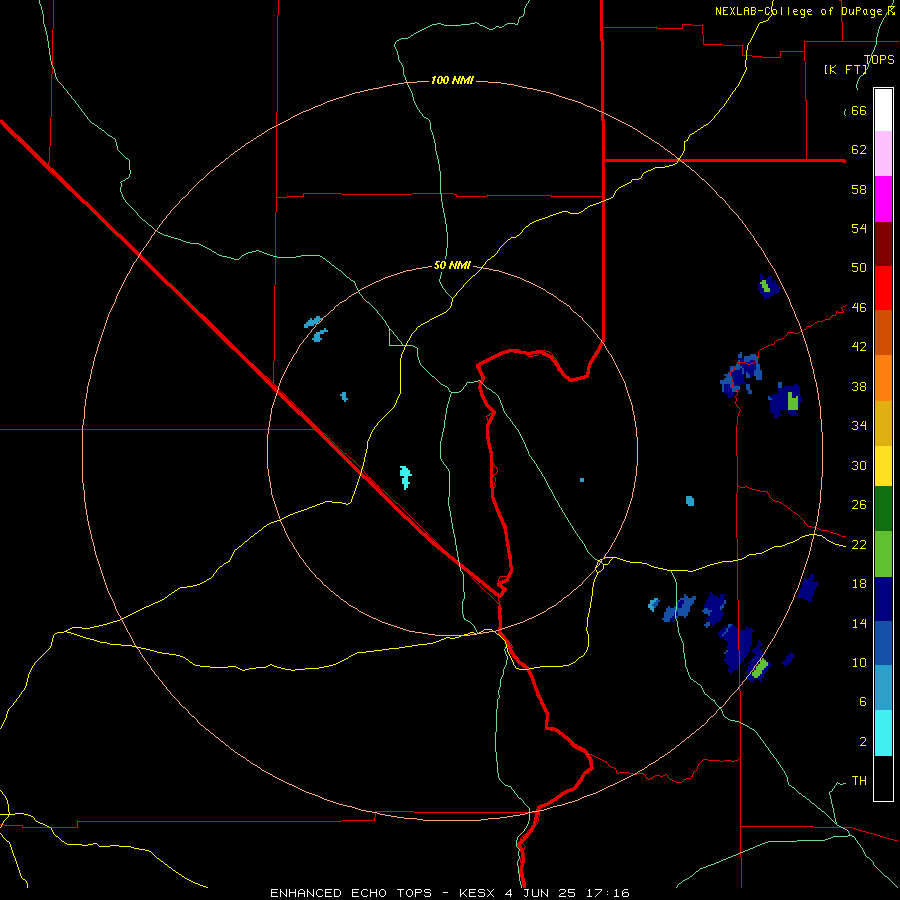This screenshot has width=900, height=900.
Task: Click the "30" legend value
Action: click(859, 465)
